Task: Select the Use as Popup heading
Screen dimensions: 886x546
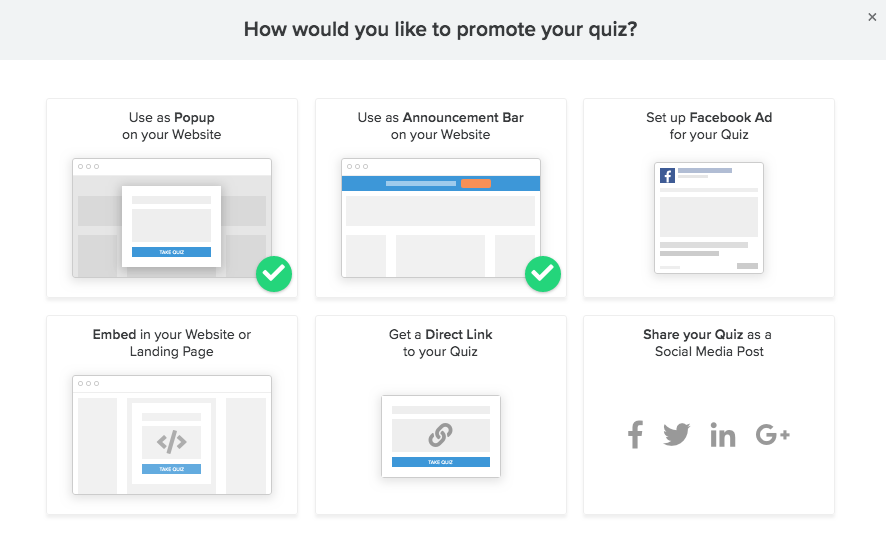Action: 175,126
